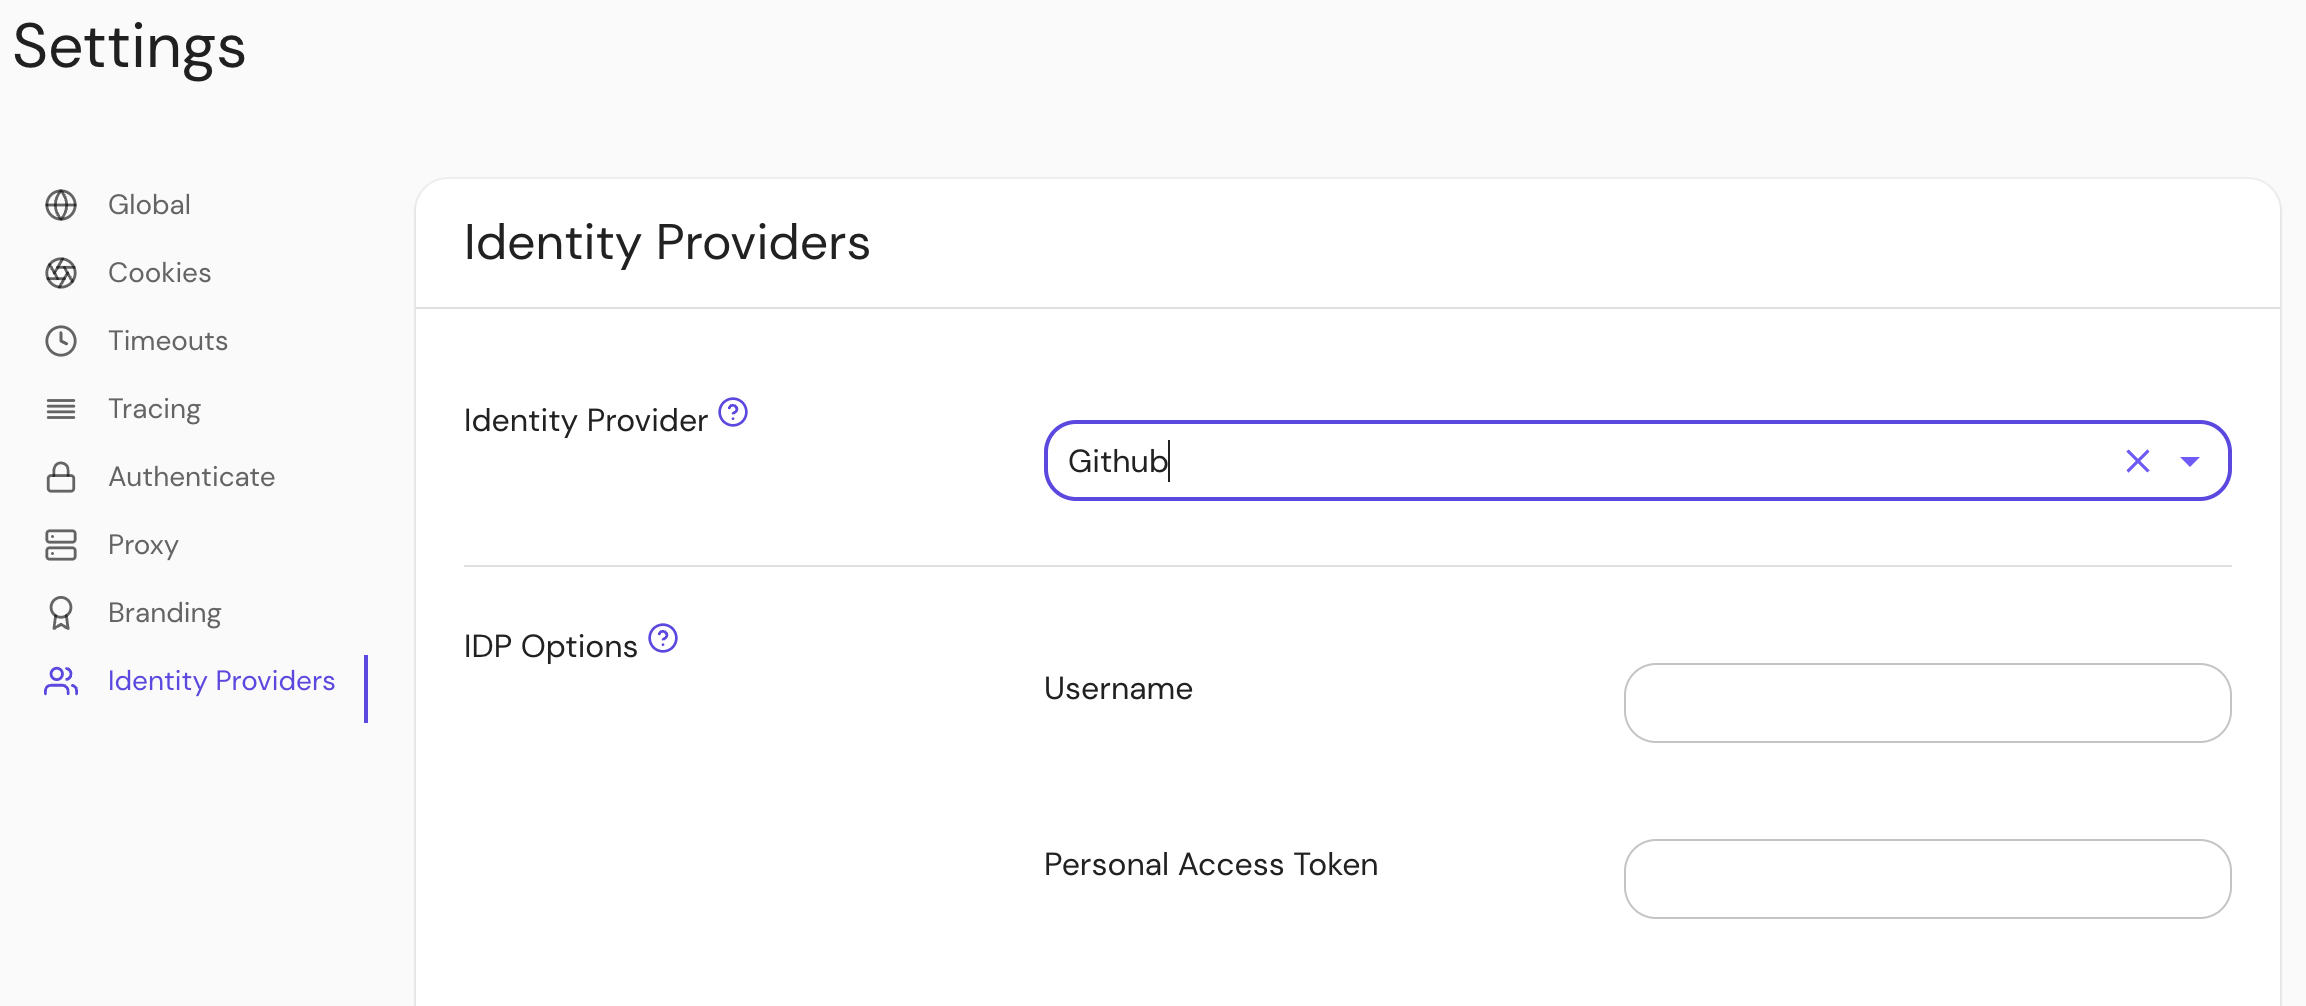The height and width of the screenshot is (1006, 2306).
Task: Focus the Personal Access Token field
Action: point(1926,878)
